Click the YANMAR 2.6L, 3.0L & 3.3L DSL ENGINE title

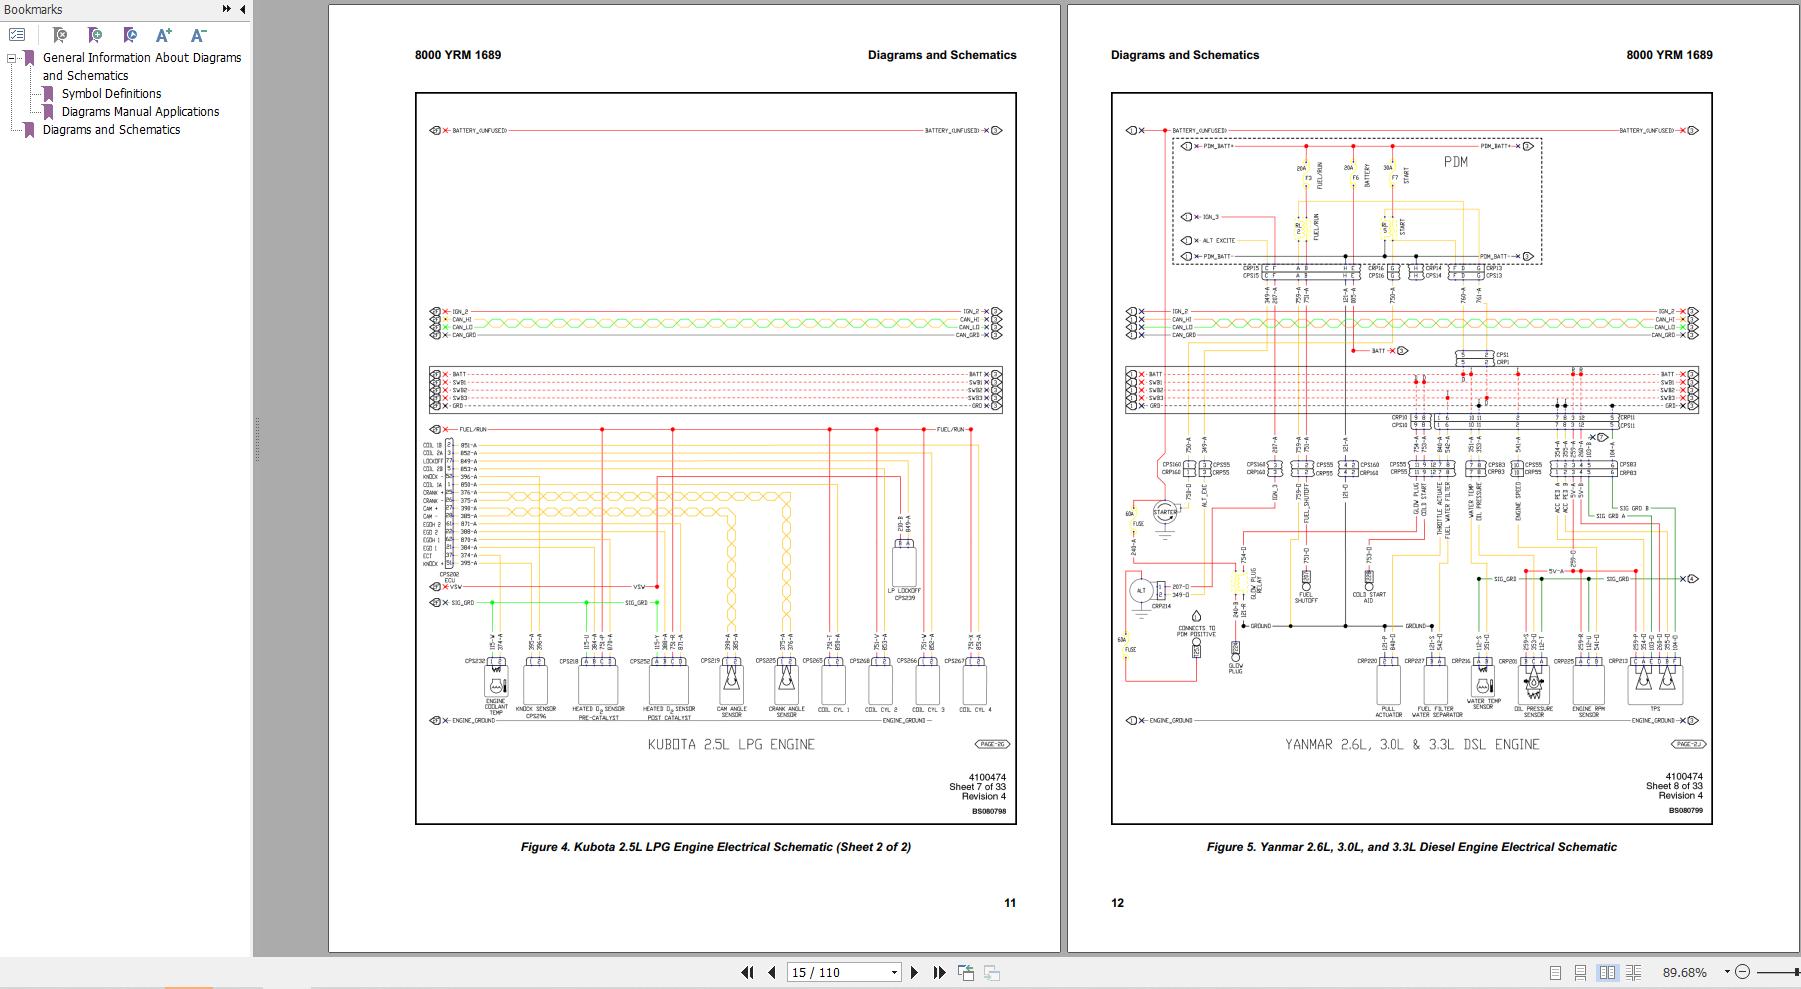tap(1412, 745)
